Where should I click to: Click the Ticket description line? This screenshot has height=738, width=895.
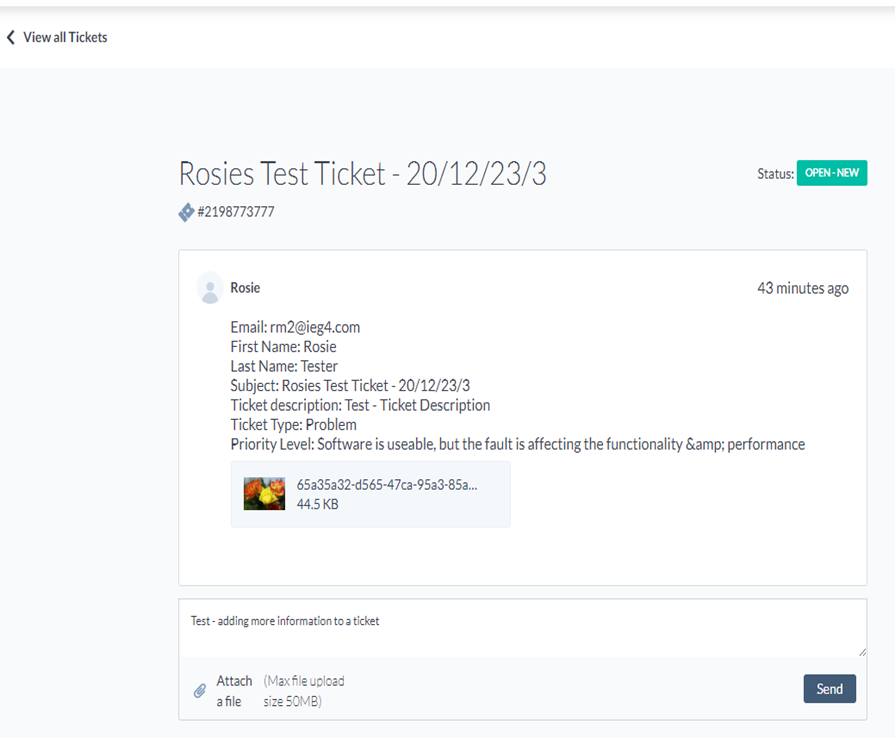tap(360, 405)
